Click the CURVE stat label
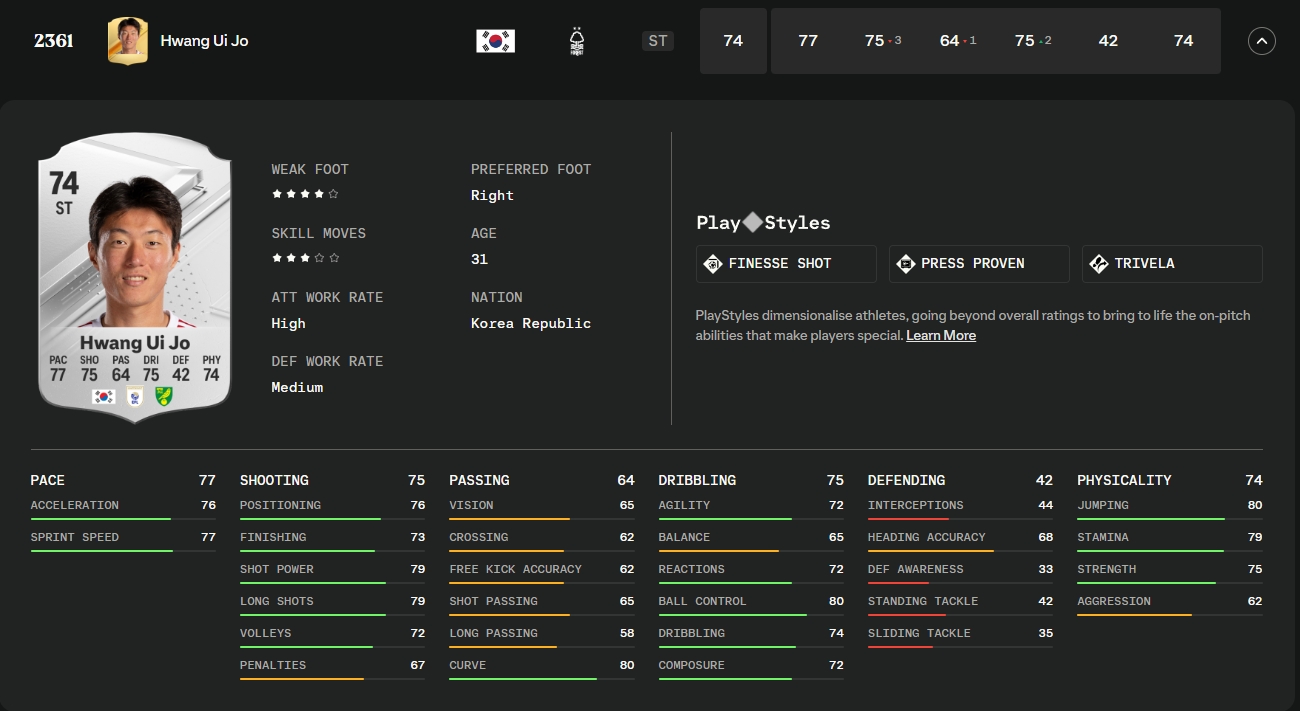Viewport: 1300px width, 711px height. pyautogui.click(x=468, y=665)
